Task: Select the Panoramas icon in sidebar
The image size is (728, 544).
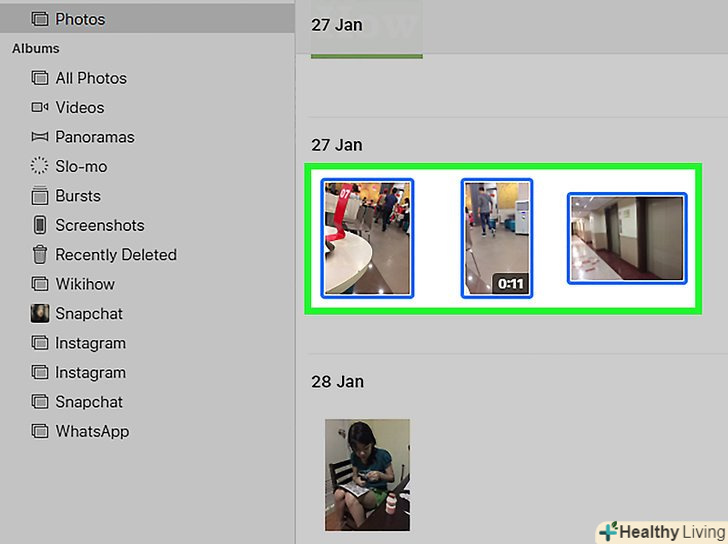Action: (x=40, y=137)
